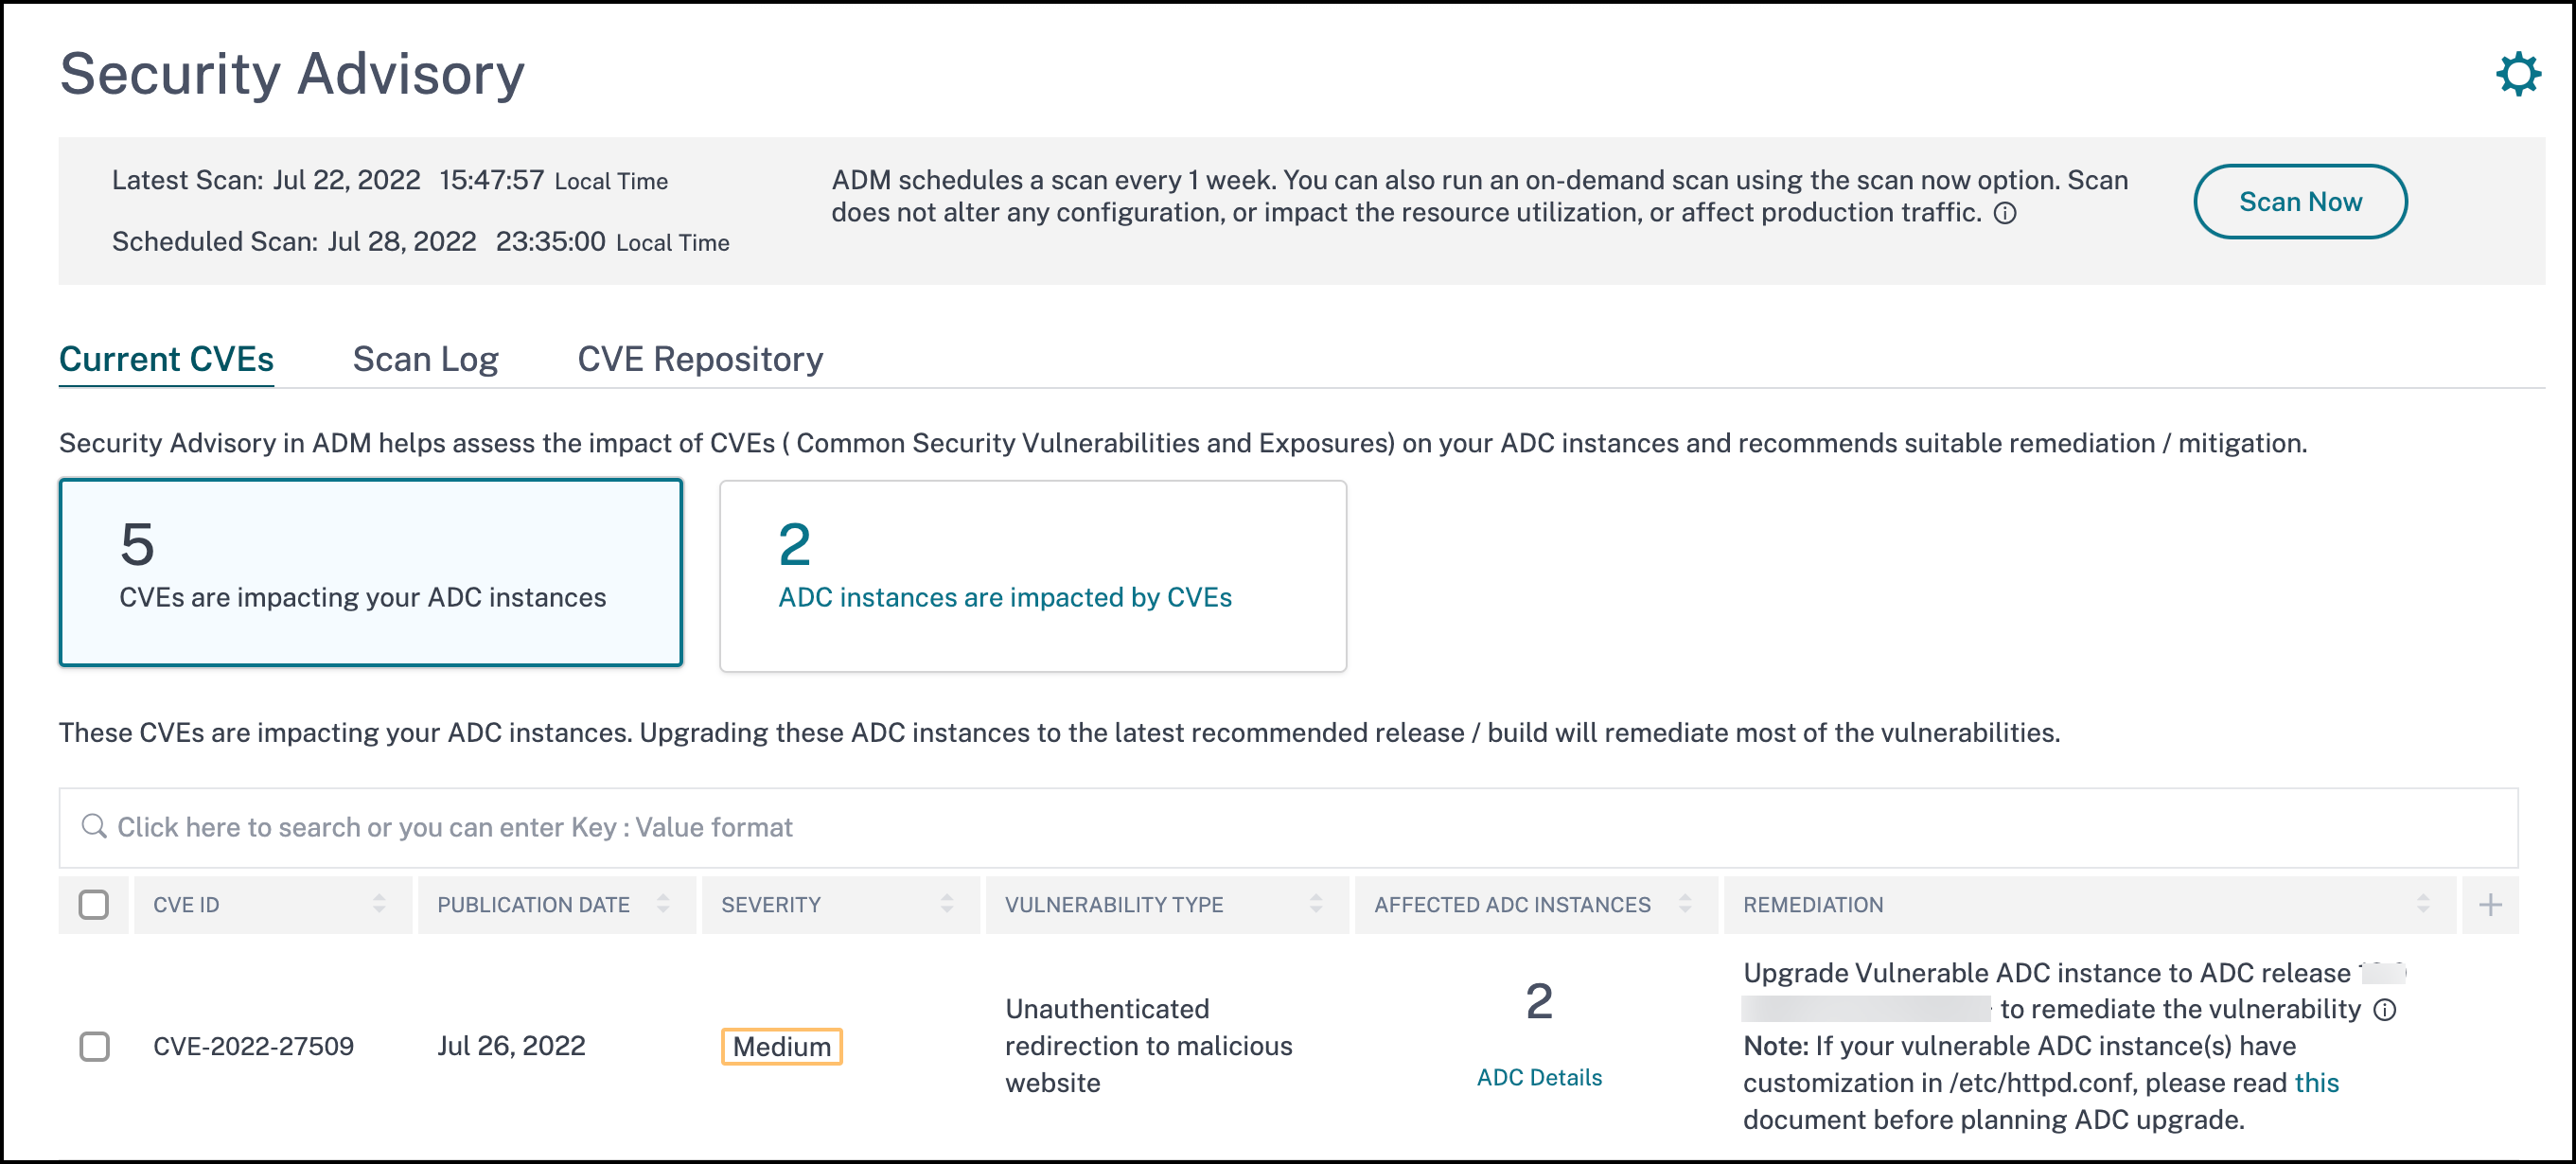
Task: Click the CVE-2022-27509 ID text
Action: [x=253, y=1046]
